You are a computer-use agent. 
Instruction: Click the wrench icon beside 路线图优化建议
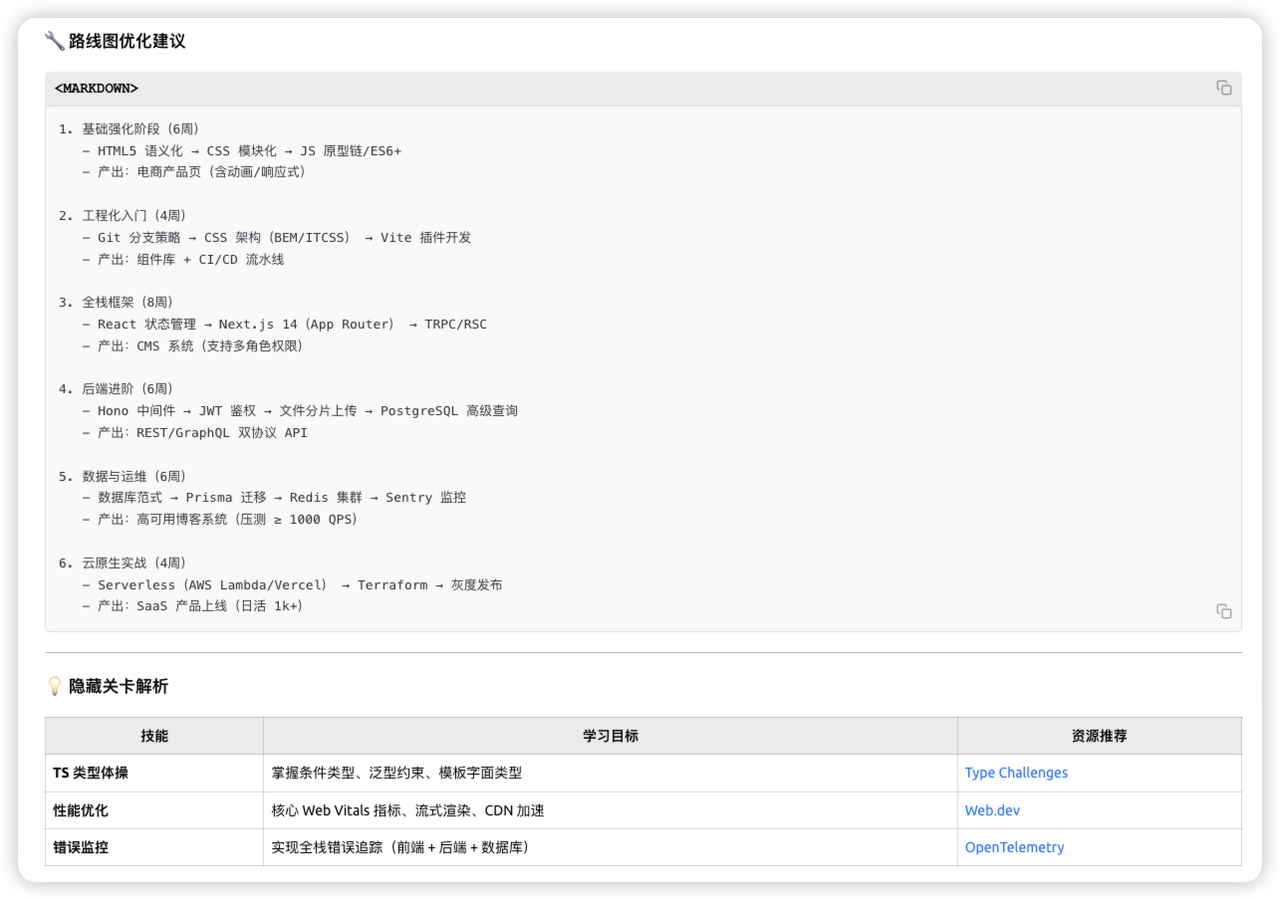(x=55, y=41)
